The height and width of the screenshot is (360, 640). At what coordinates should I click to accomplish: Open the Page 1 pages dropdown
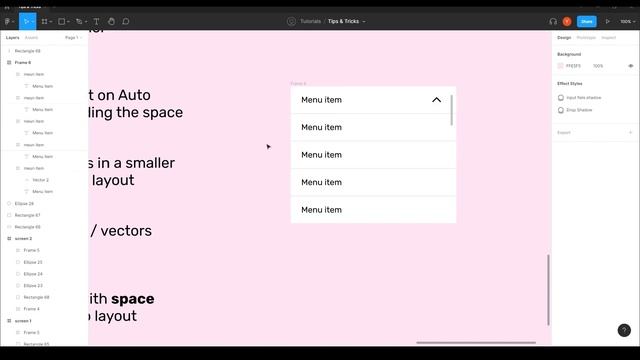pos(73,38)
